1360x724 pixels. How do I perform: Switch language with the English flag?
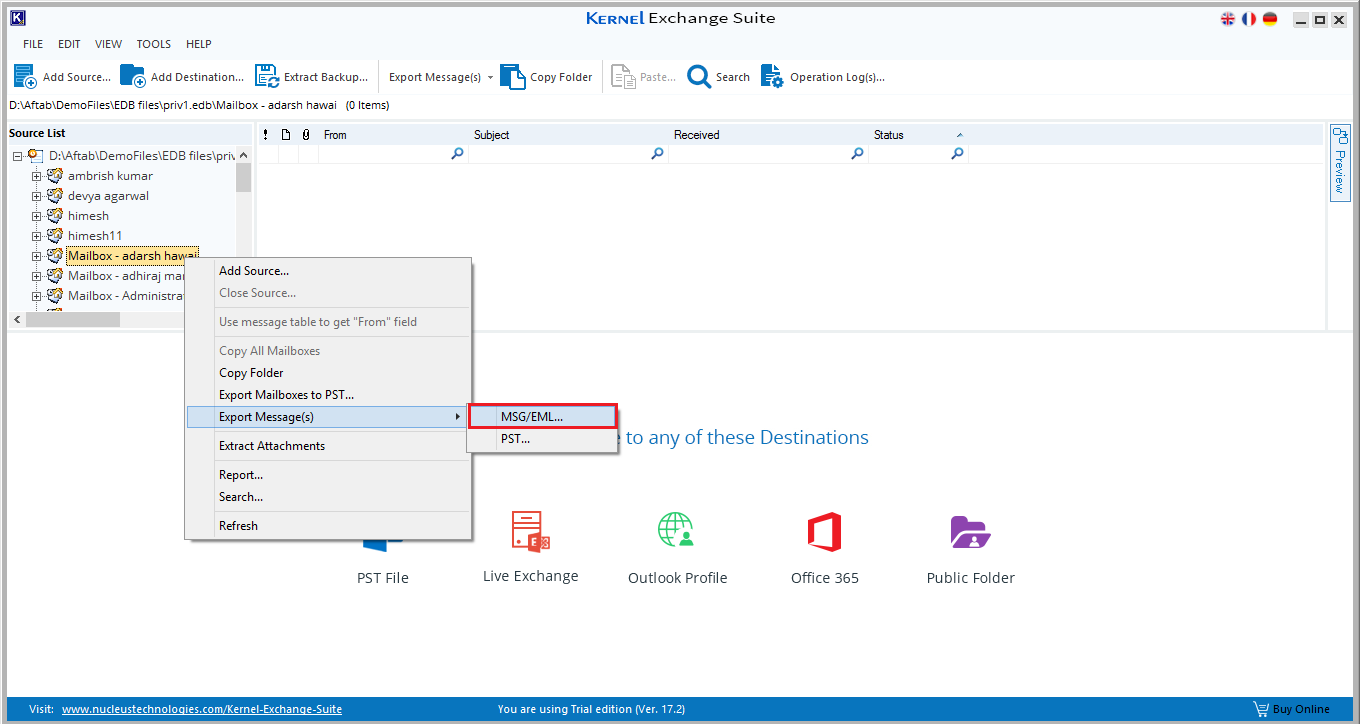[x=1228, y=18]
